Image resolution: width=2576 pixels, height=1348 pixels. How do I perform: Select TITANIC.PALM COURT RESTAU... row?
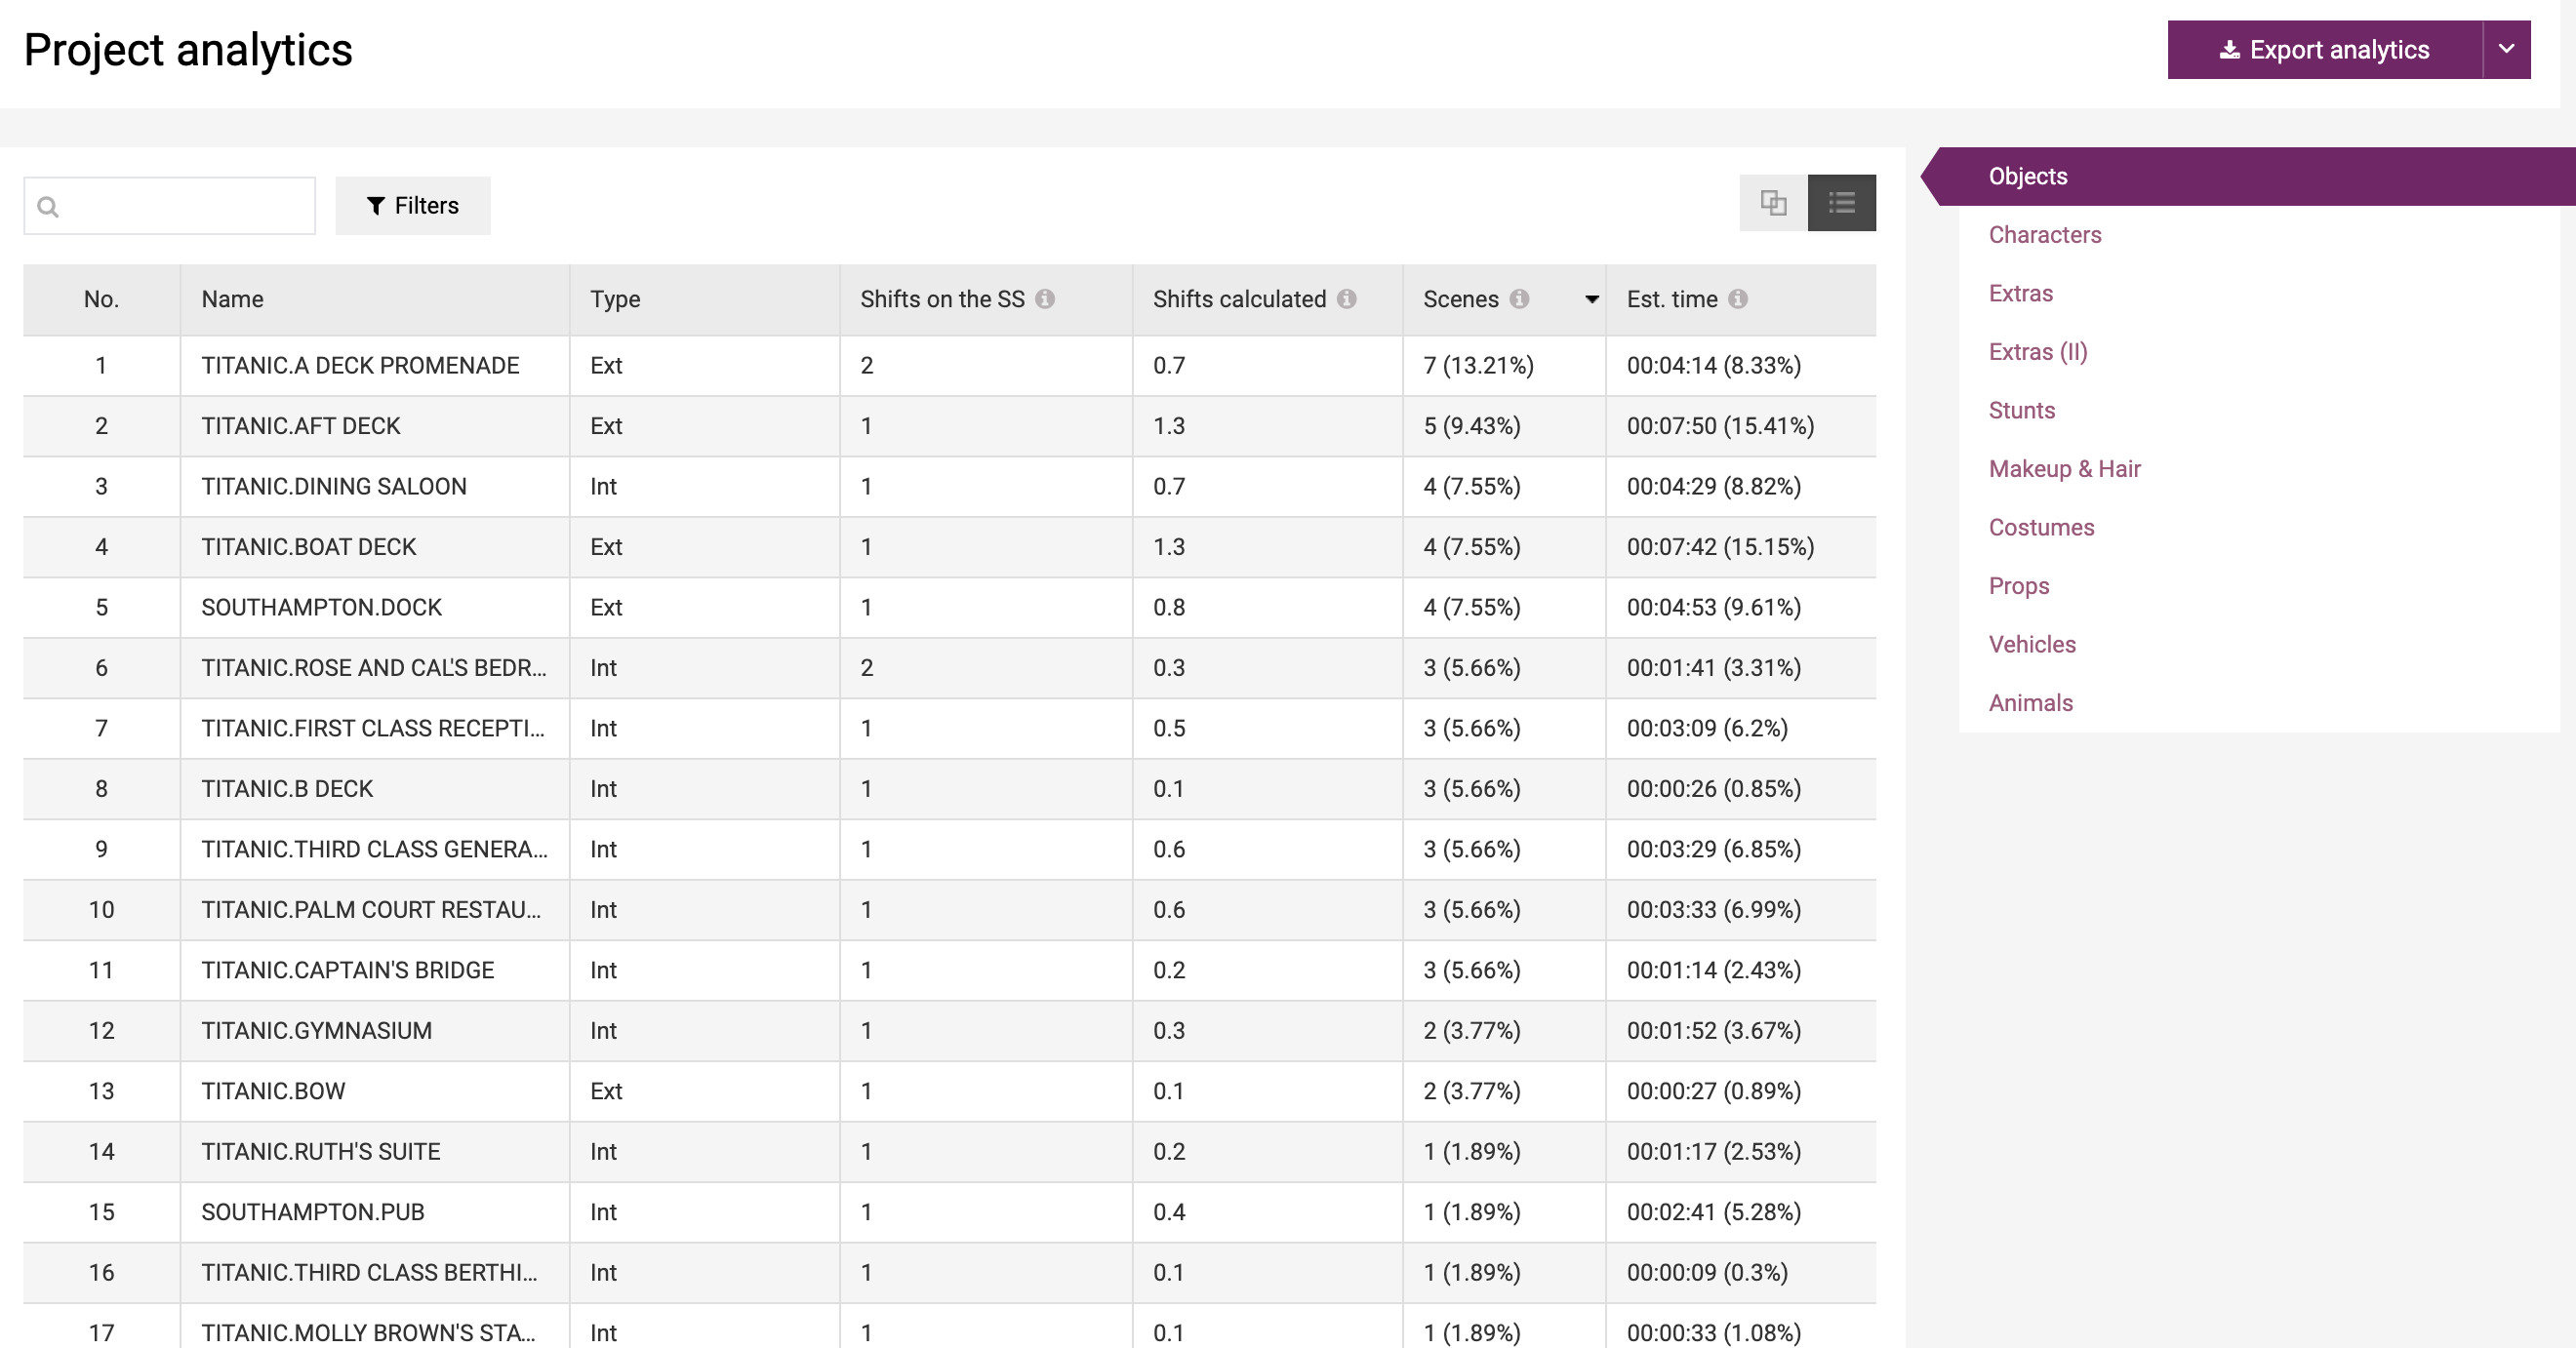tap(950, 910)
